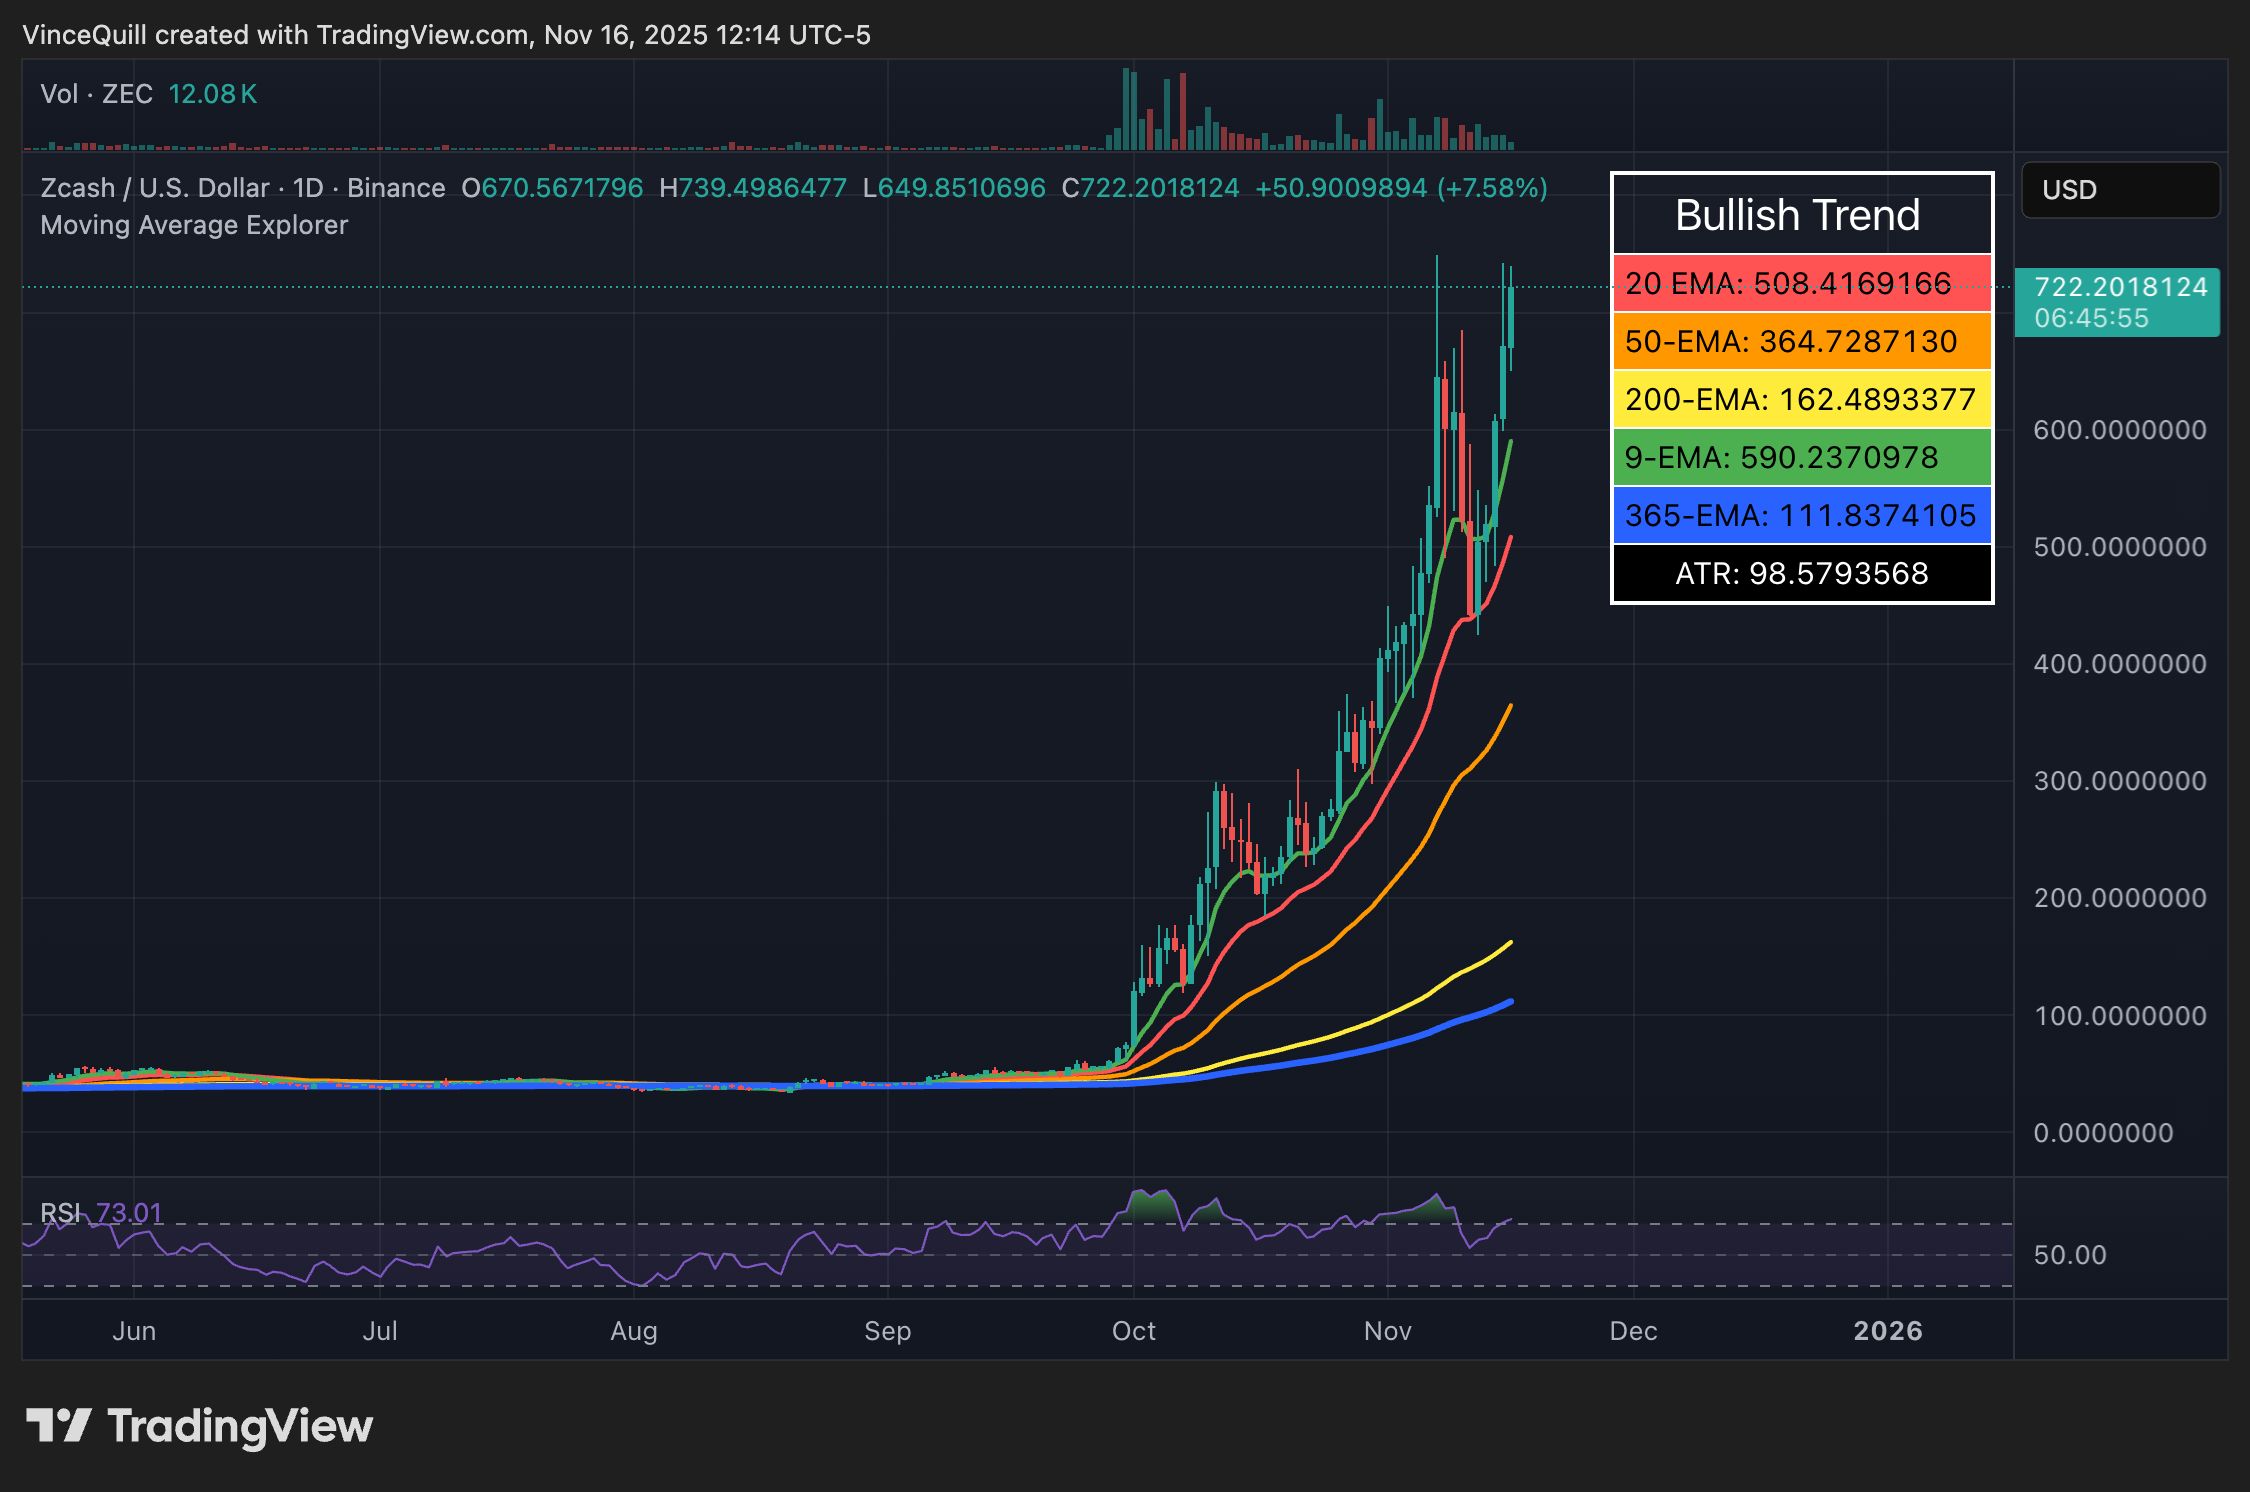Select the RSI 73.01 indicator label
The height and width of the screenshot is (1492, 2250).
100,1211
